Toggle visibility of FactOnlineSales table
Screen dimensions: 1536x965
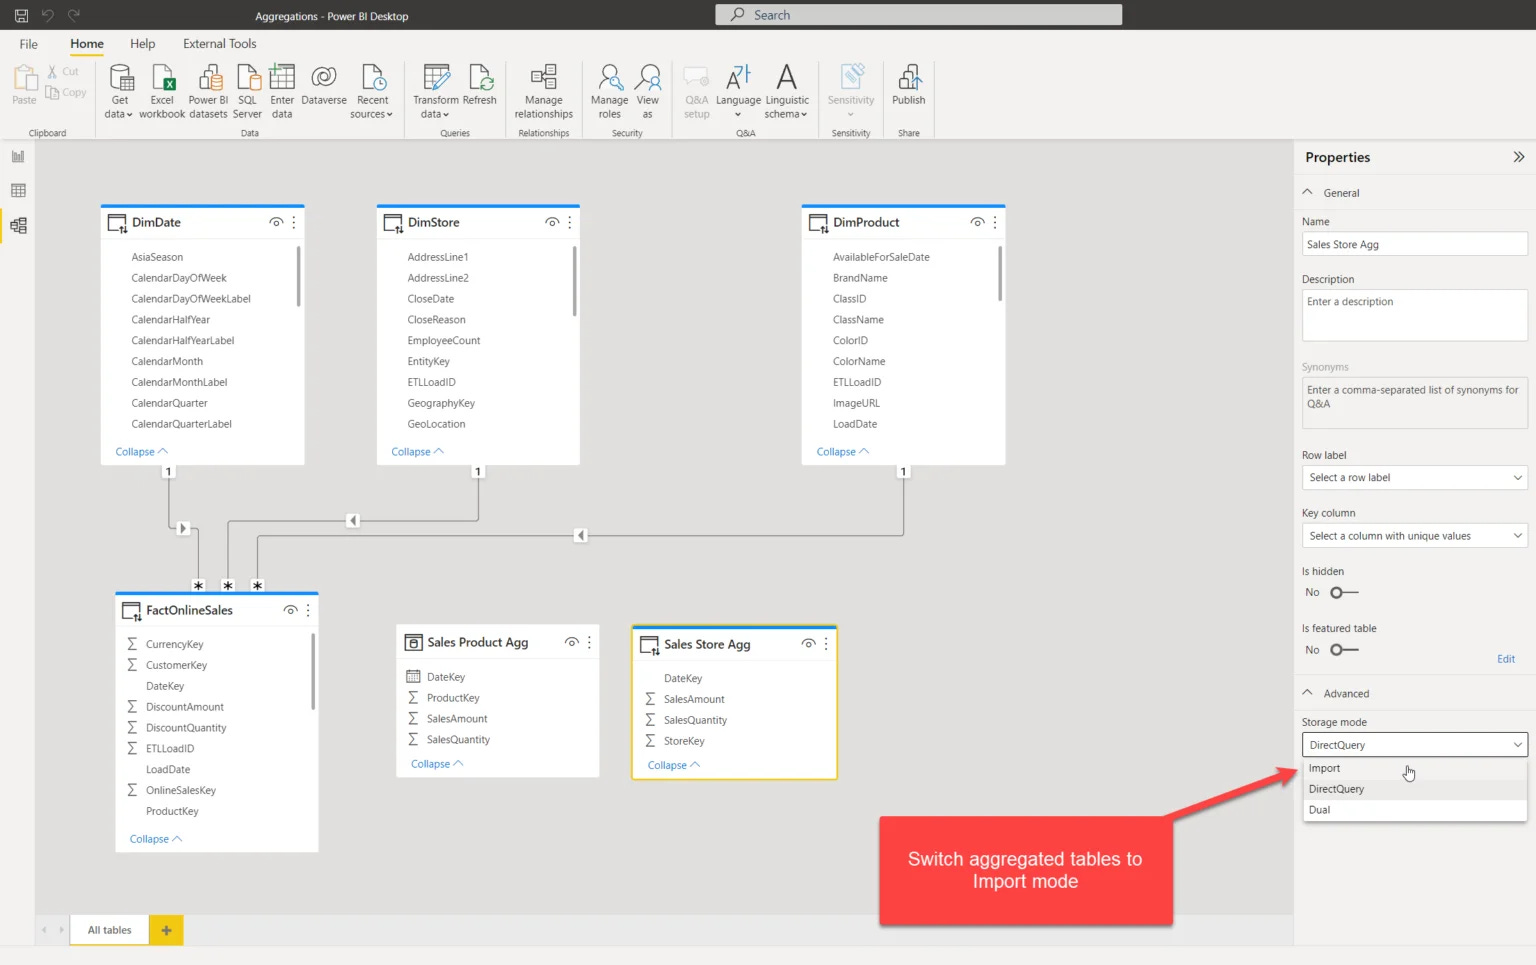[x=290, y=610]
